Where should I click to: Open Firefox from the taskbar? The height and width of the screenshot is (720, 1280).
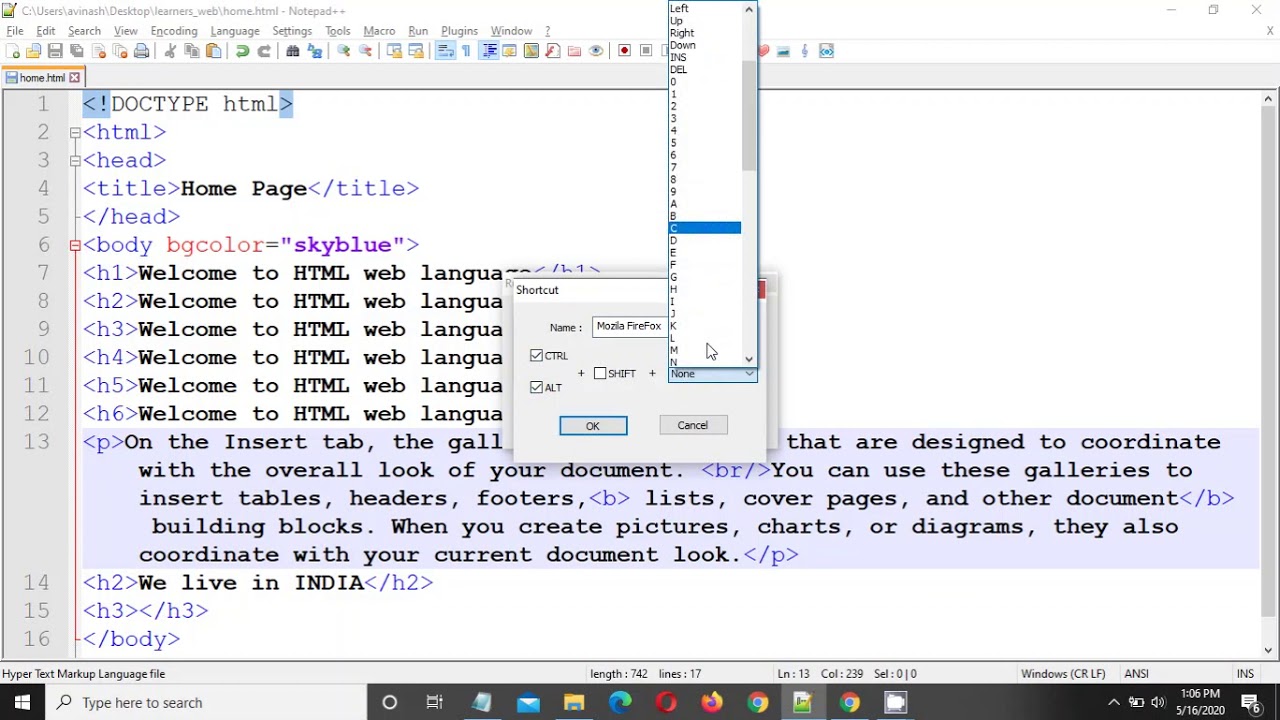711,702
